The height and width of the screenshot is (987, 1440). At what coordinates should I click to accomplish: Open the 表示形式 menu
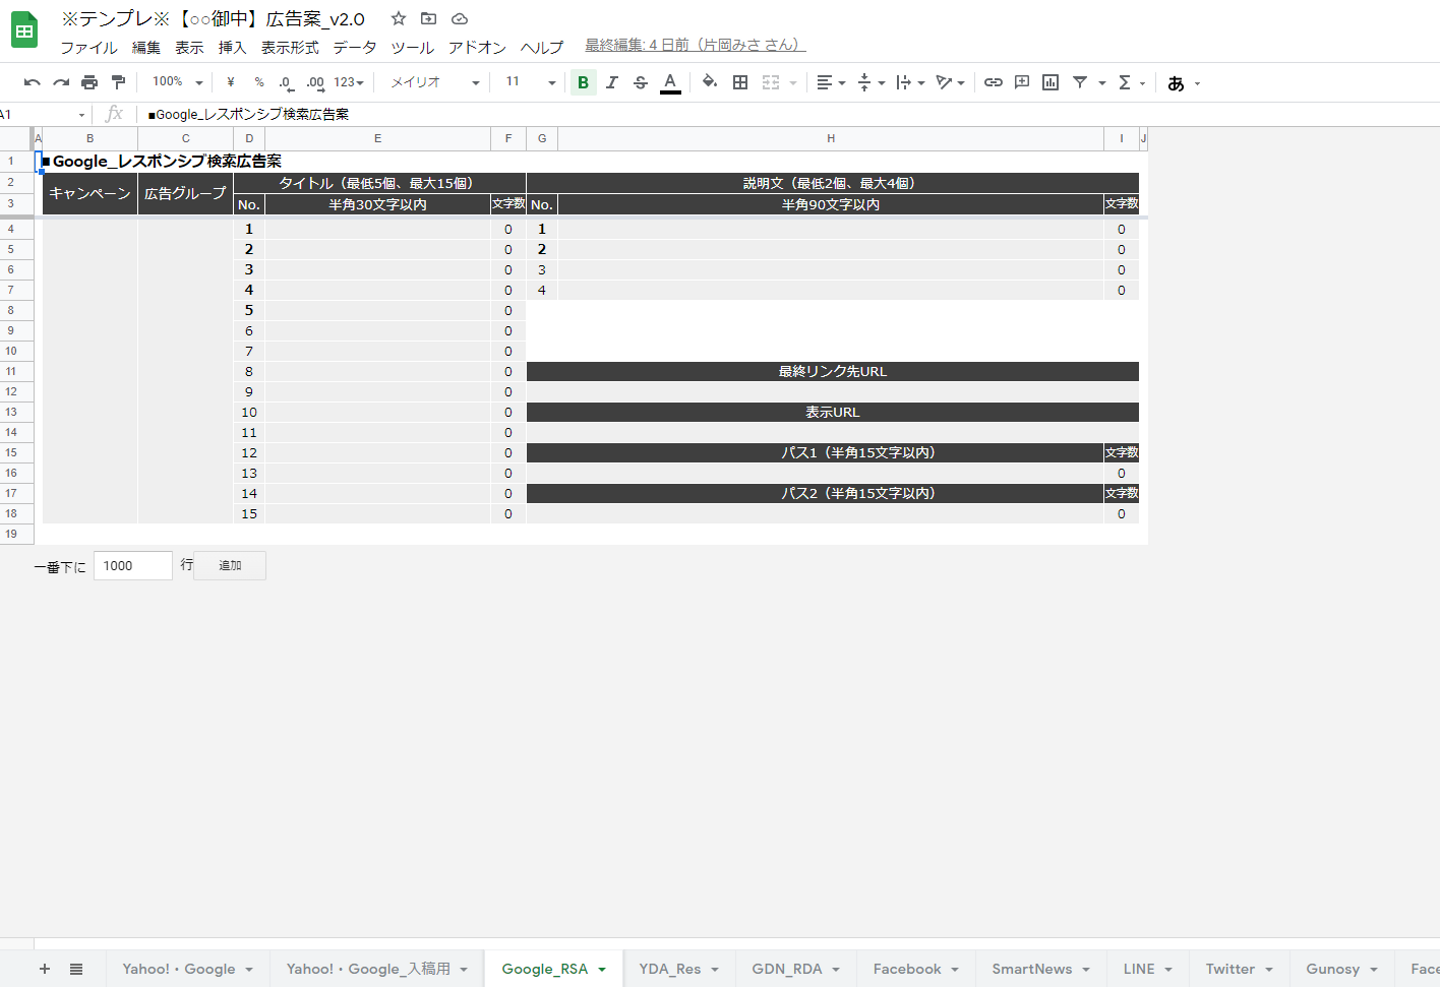point(290,47)
